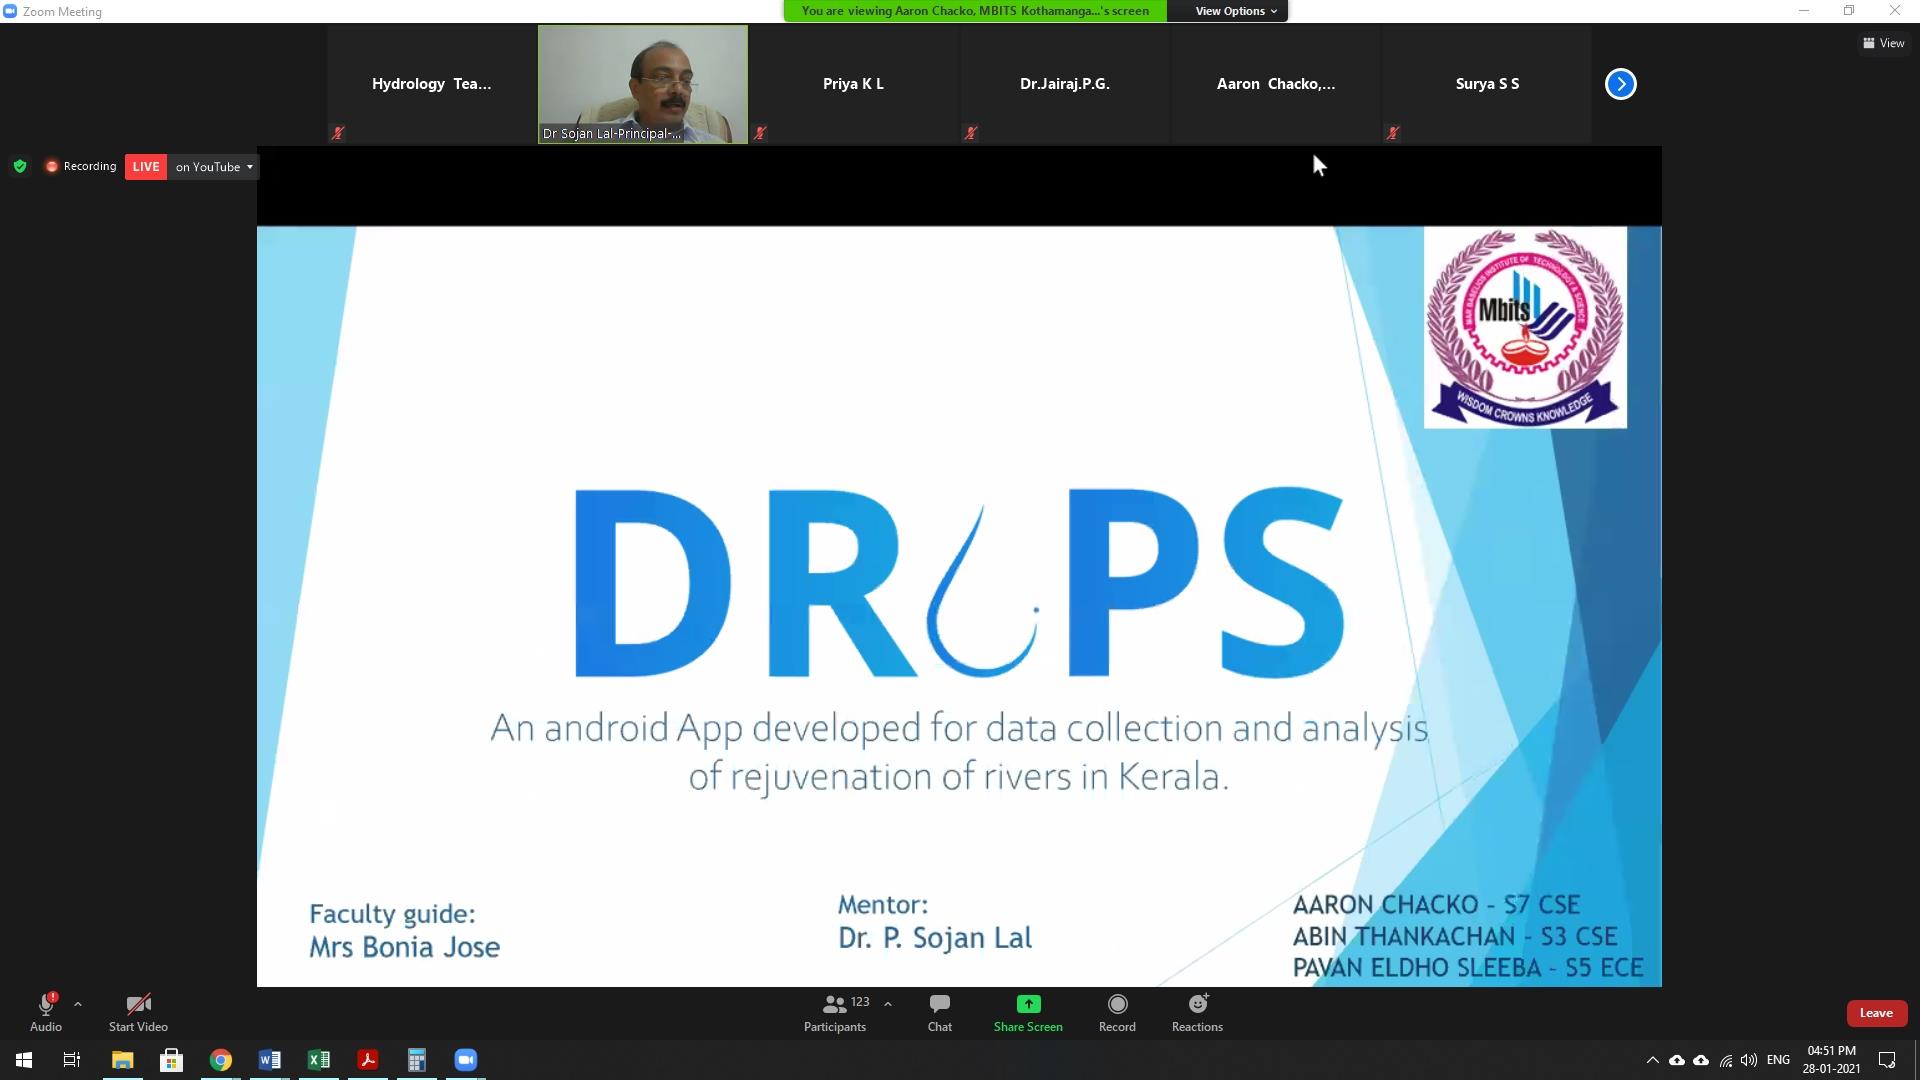Expand View Options dropdown
The width and height of the screenshot is (1920, 1080).
pyautogui.click(x=1236, y=11)
